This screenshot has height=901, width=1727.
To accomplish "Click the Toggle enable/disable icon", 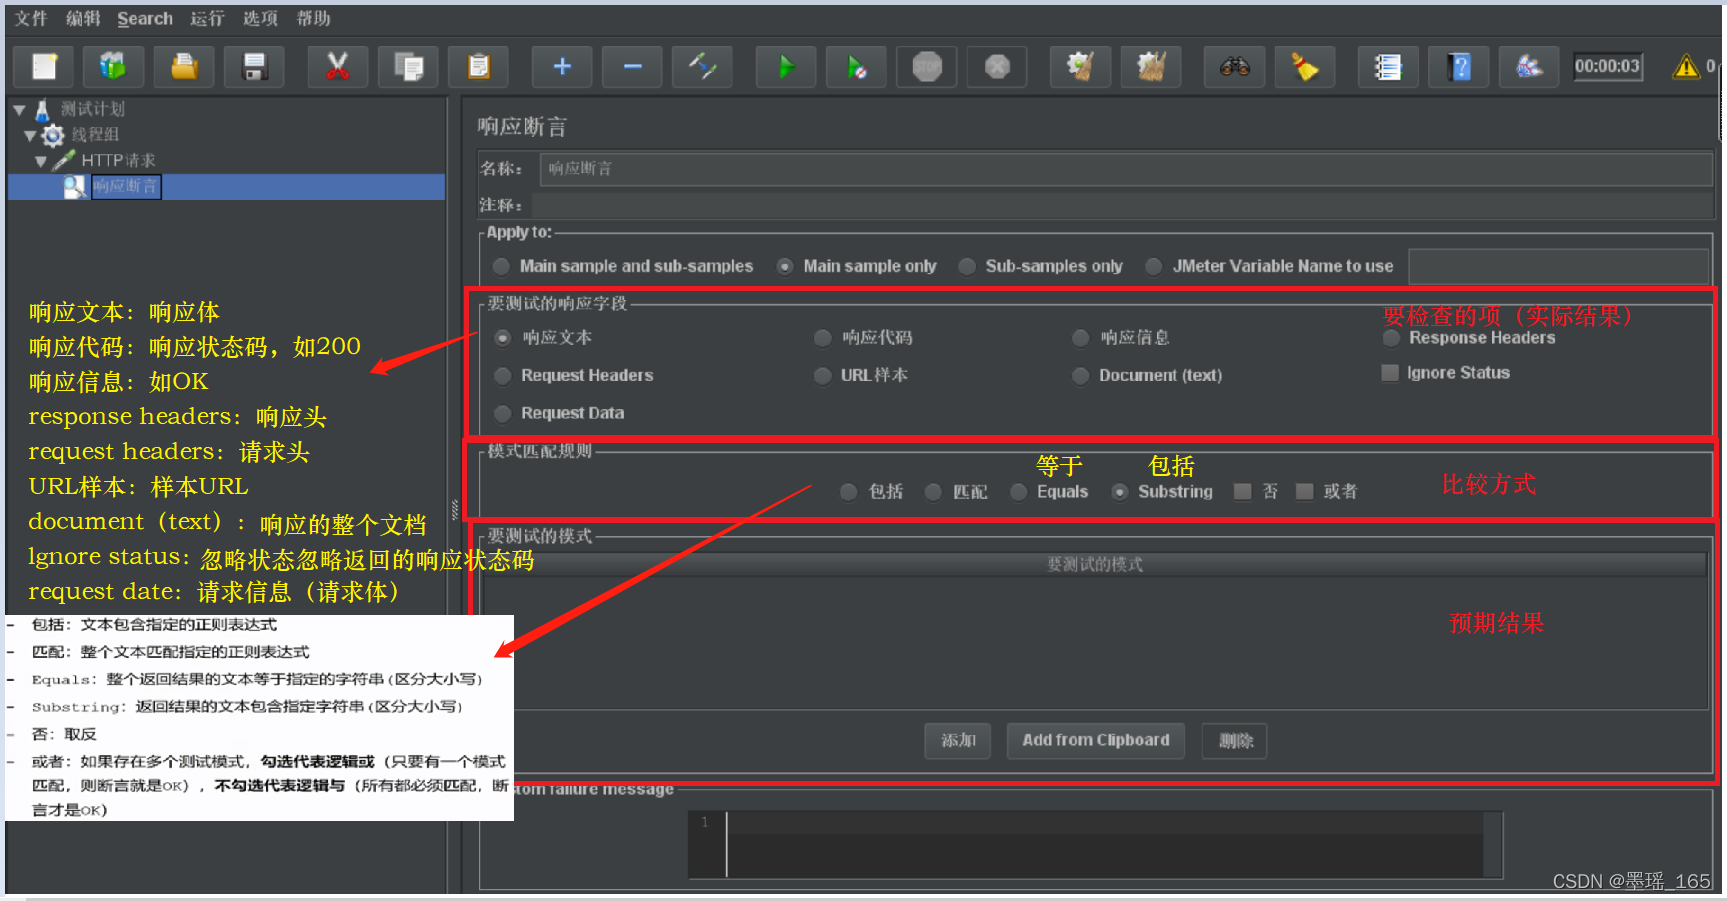I will (x=702, y=67).
